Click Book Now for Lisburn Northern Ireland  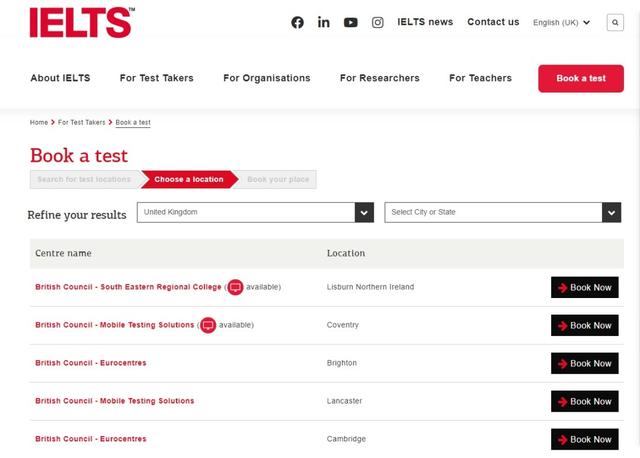click(584, 287)
